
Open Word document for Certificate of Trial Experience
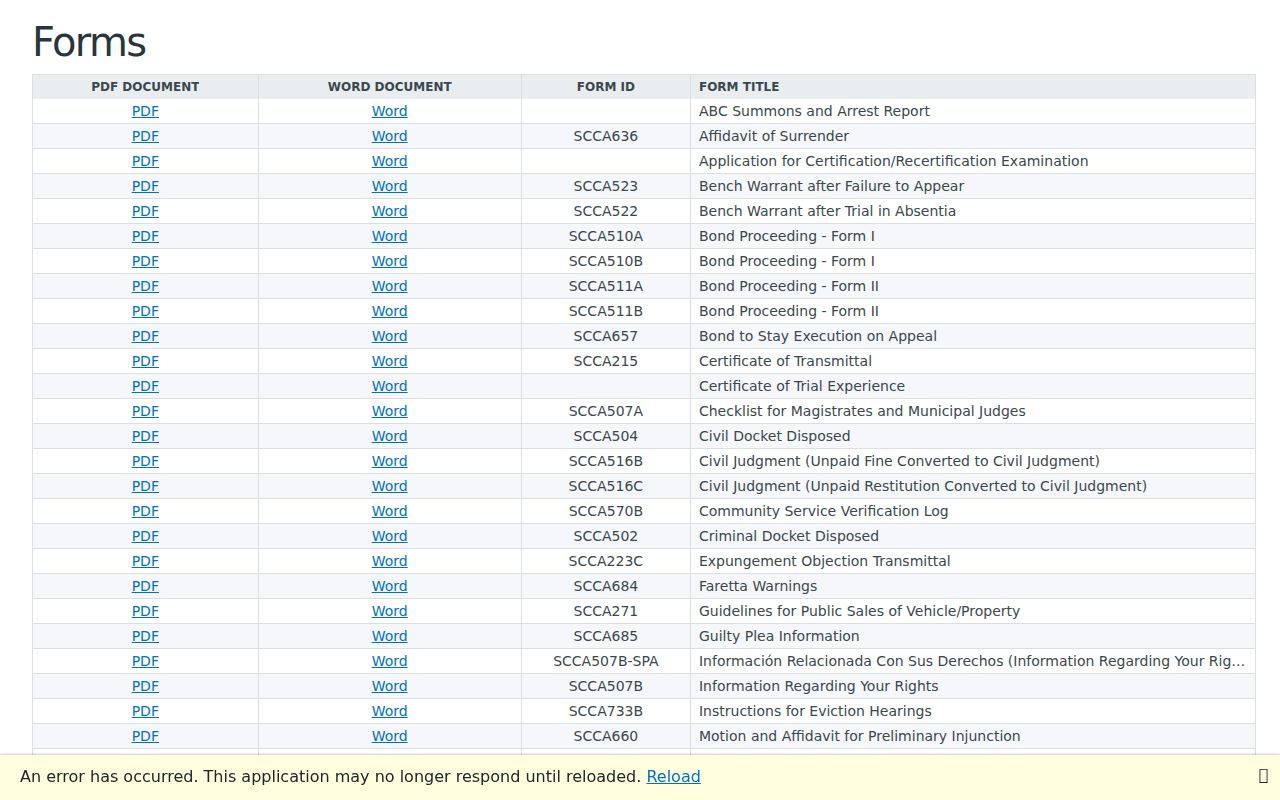click(x=389, y=386)
